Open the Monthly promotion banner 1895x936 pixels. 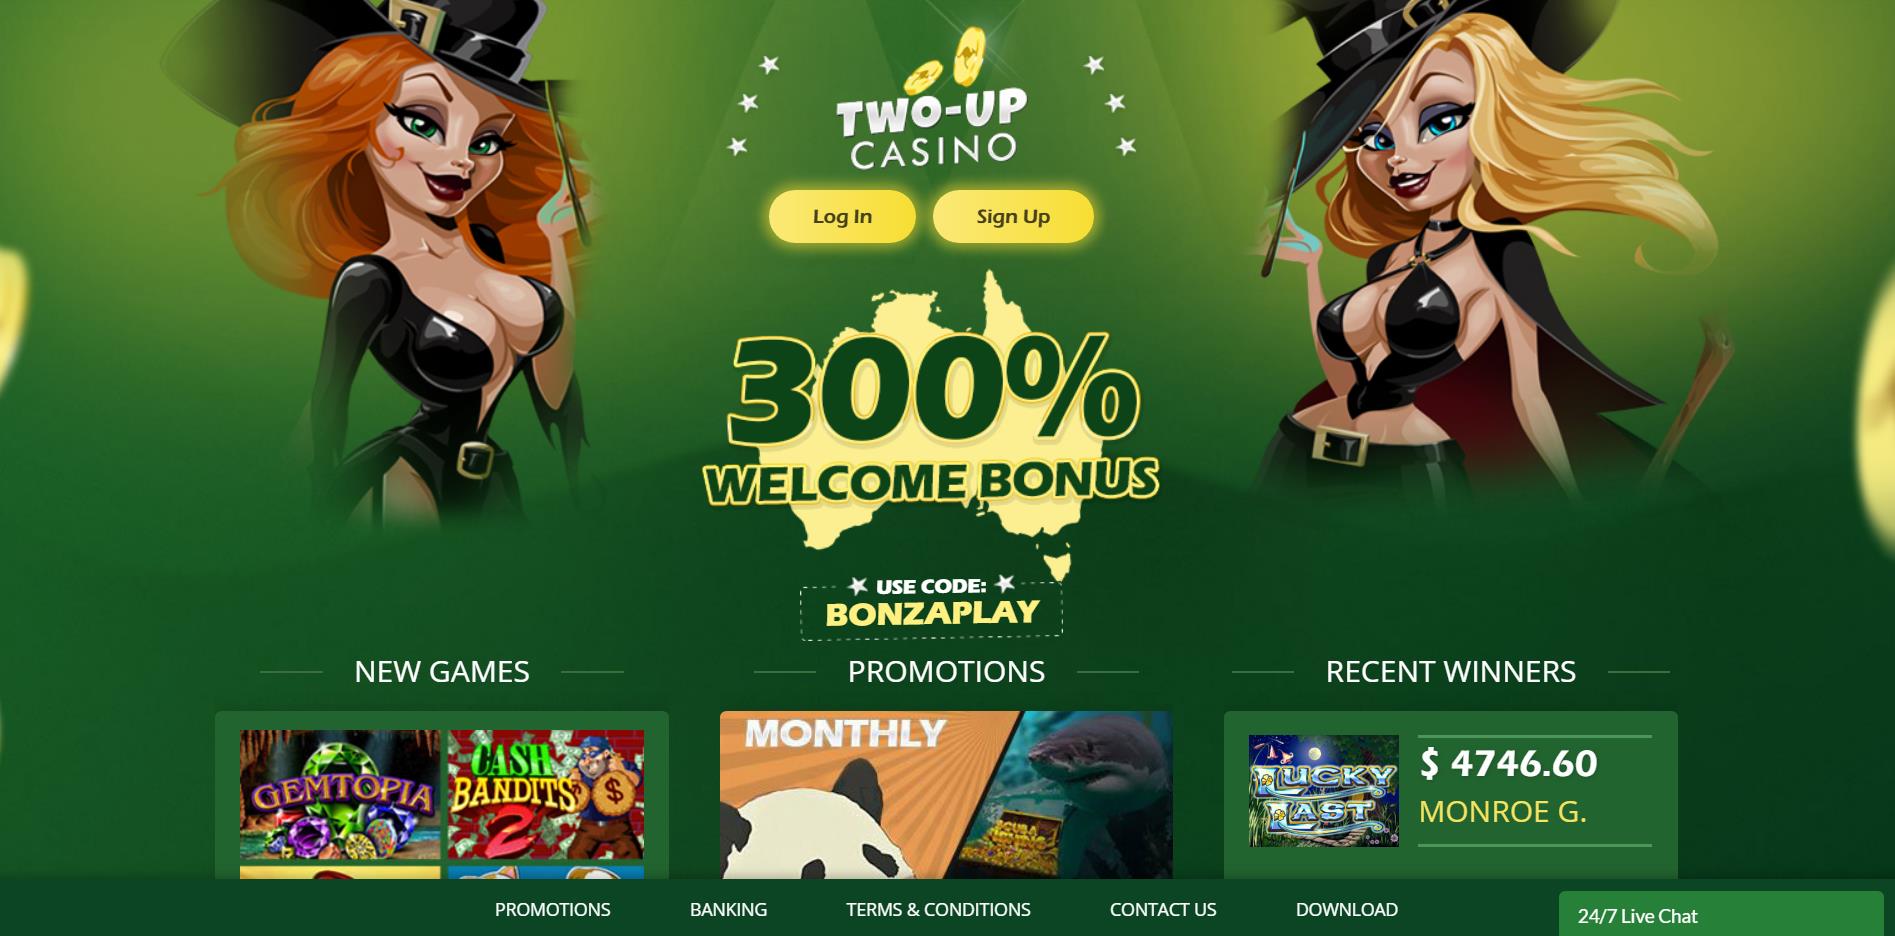(x=946, y=795)
